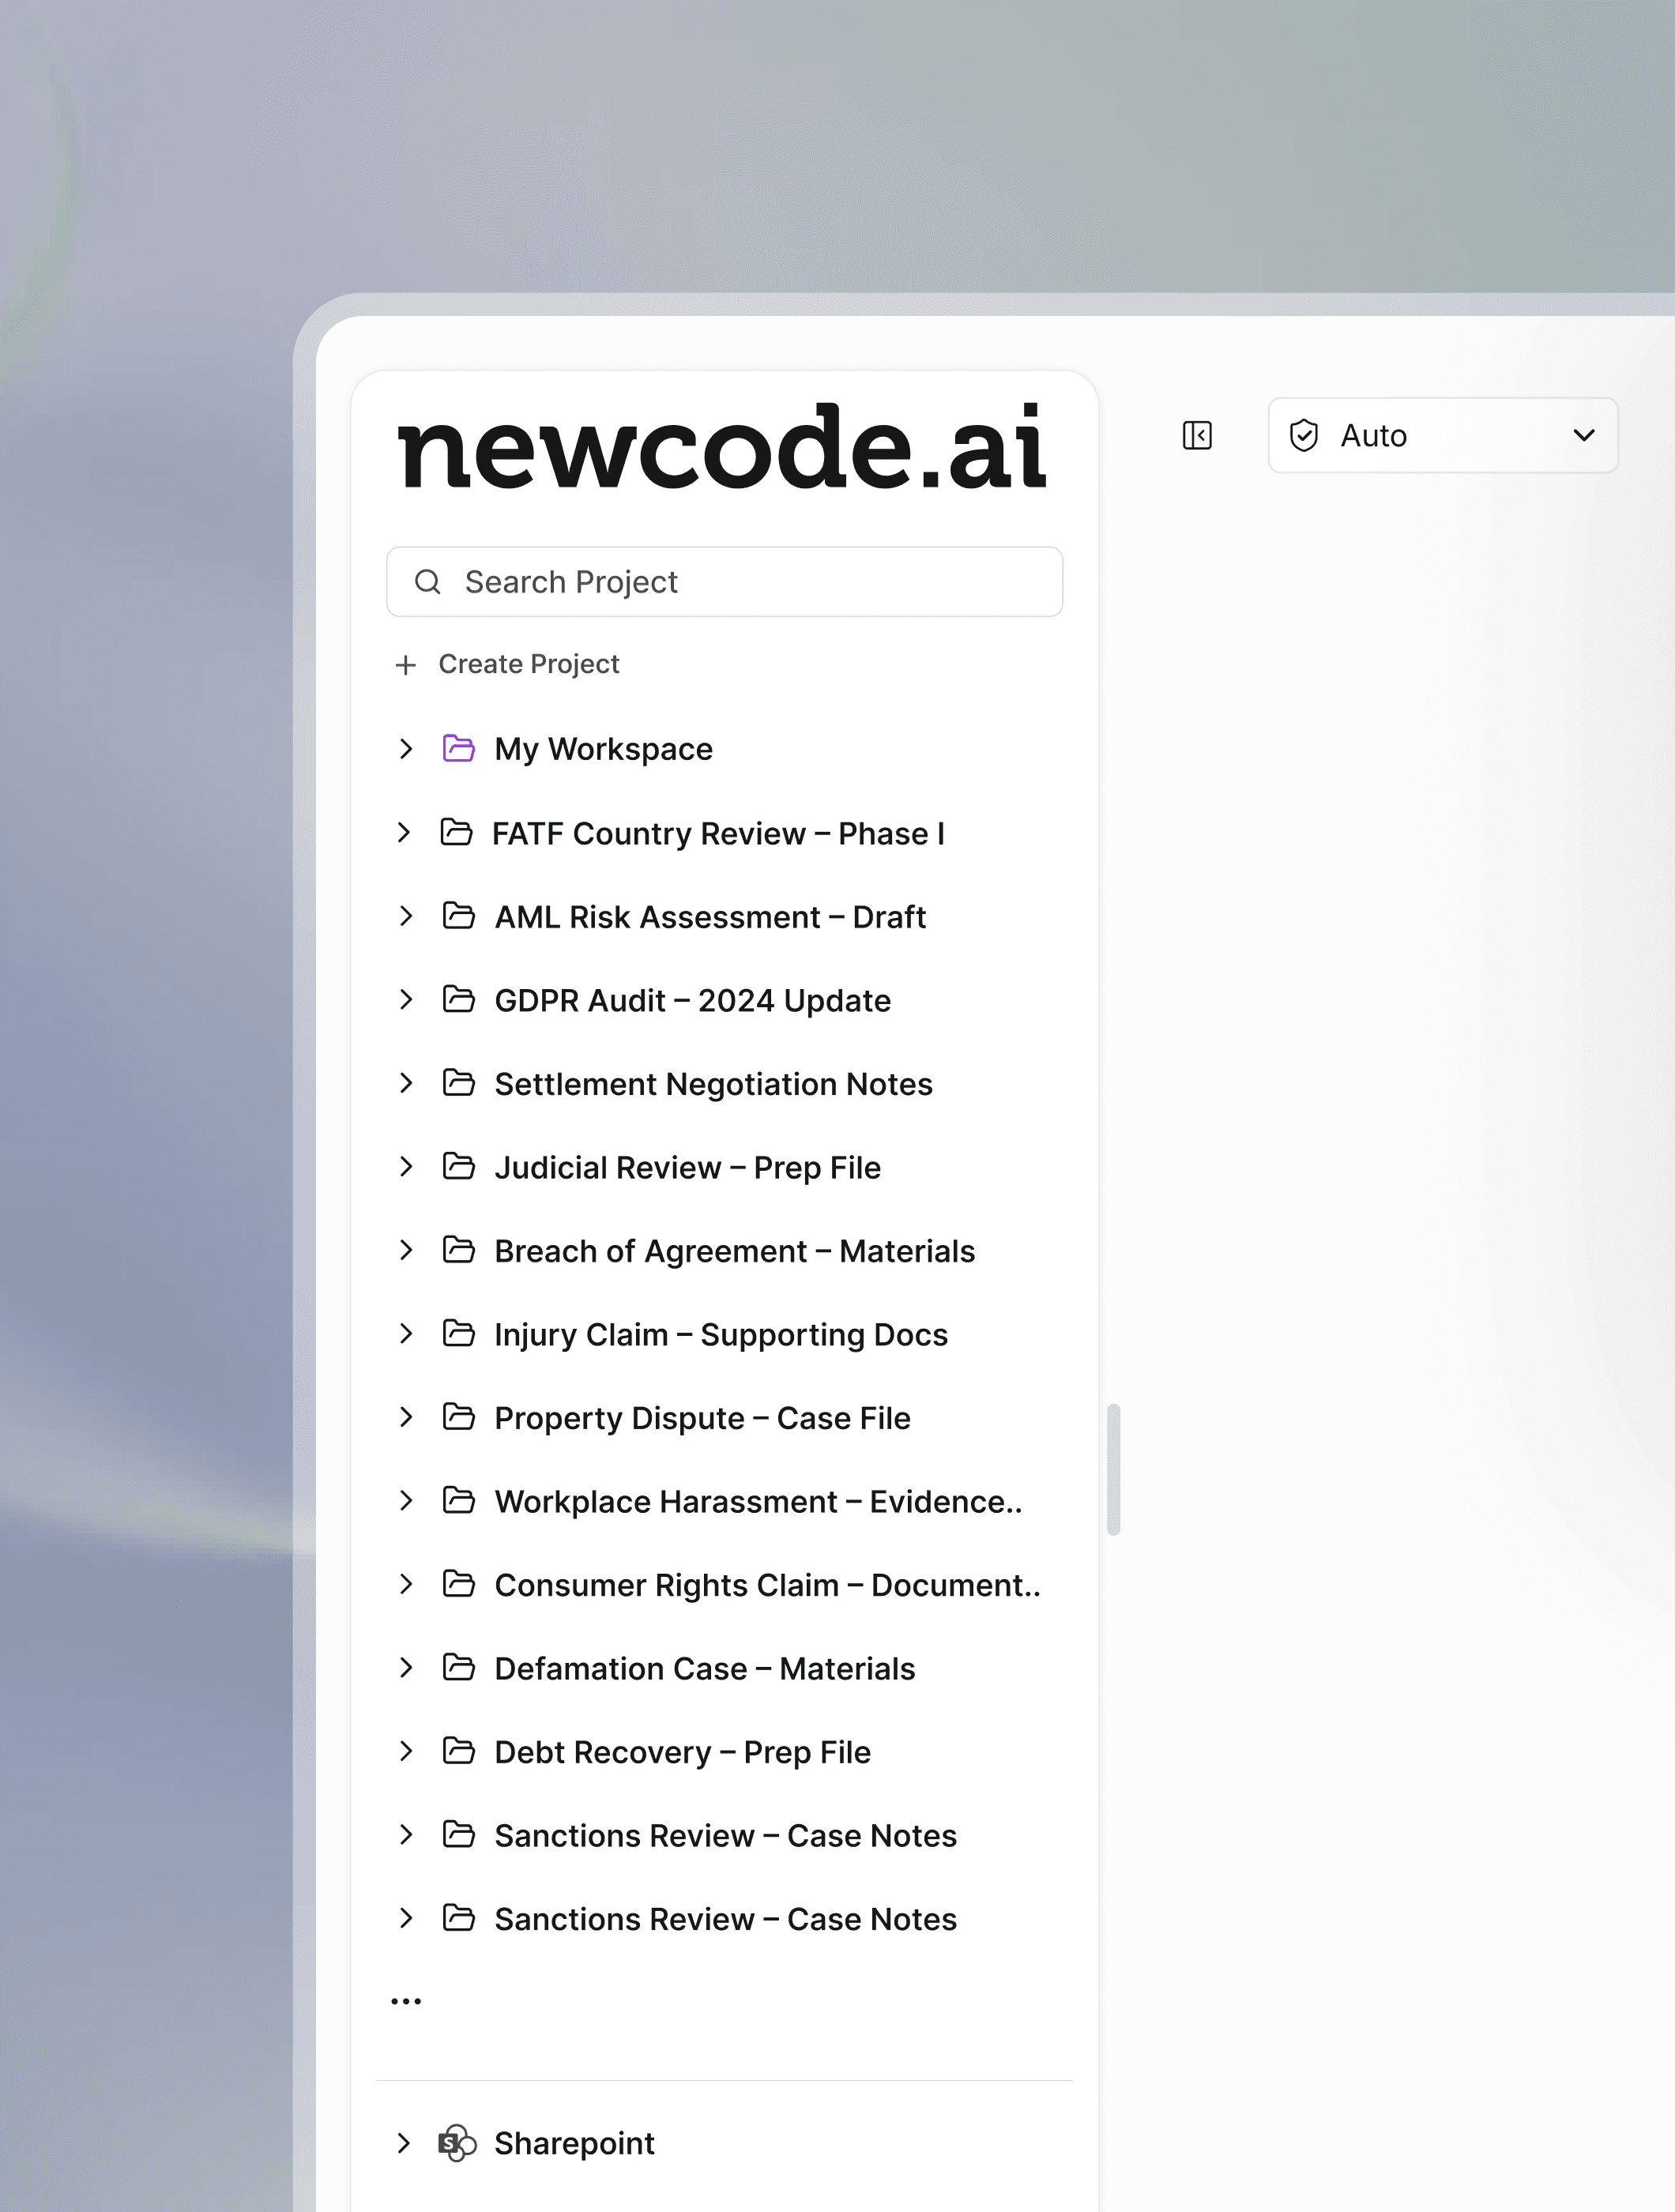Expand the Sharepoint section chevron
Viewport: 1675px width, 2212px height.
[403, 2143]
